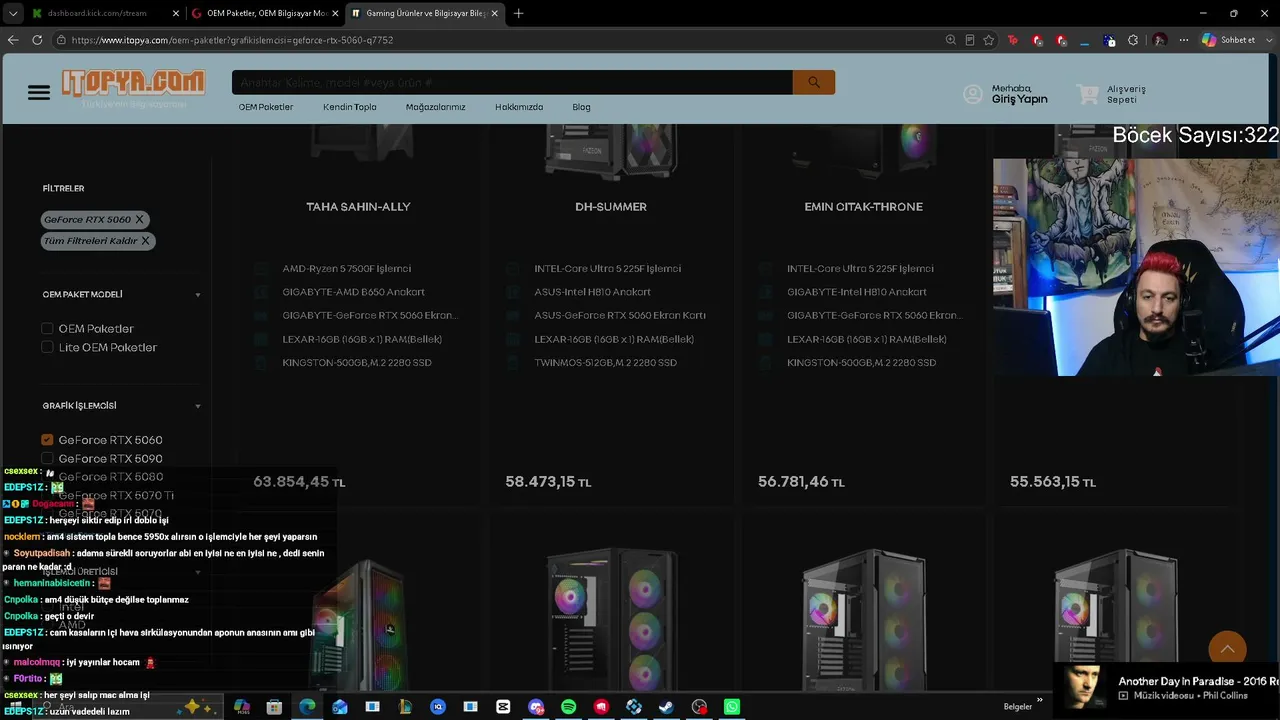Click the AMD-Ryzen 5 7500F İşlemci spec
The width and height of the screenshot is (1280, 720).
pos(346,269)
